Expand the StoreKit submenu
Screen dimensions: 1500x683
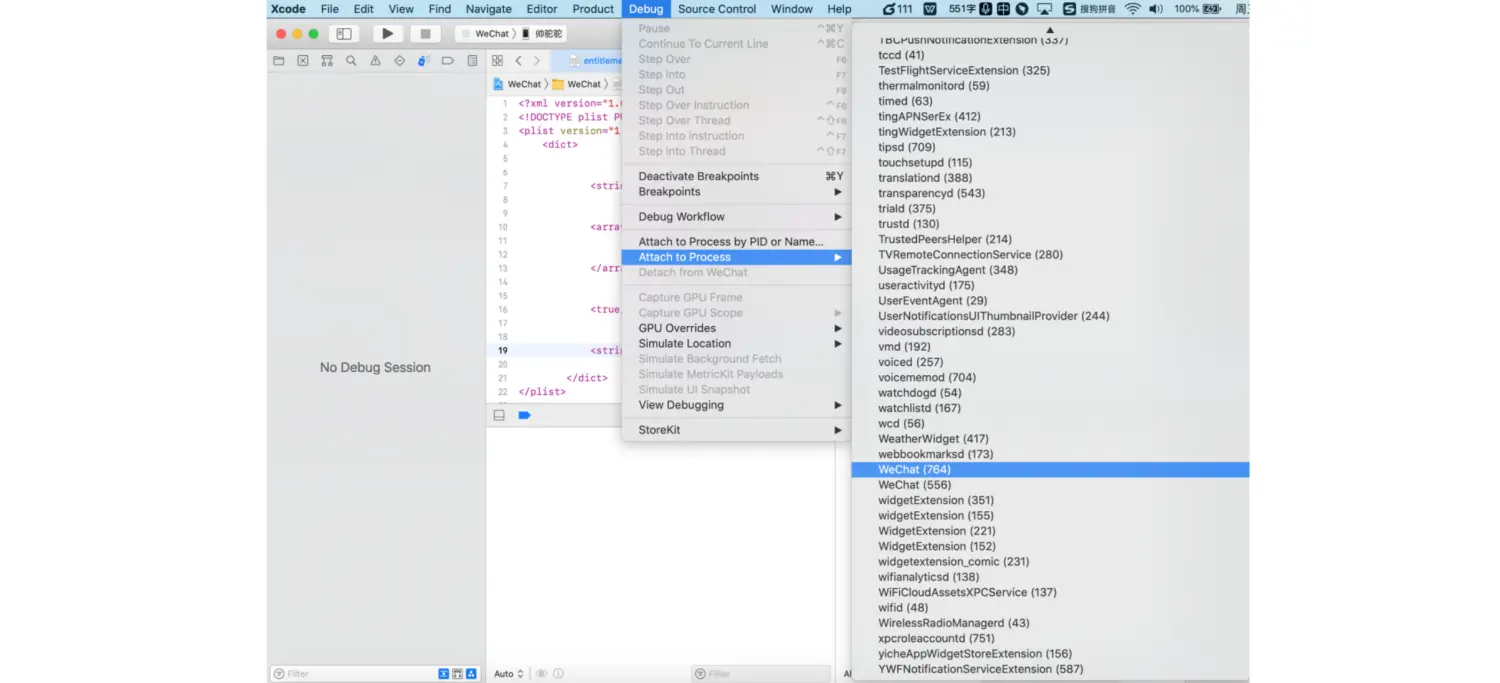[x=736, y=430]
